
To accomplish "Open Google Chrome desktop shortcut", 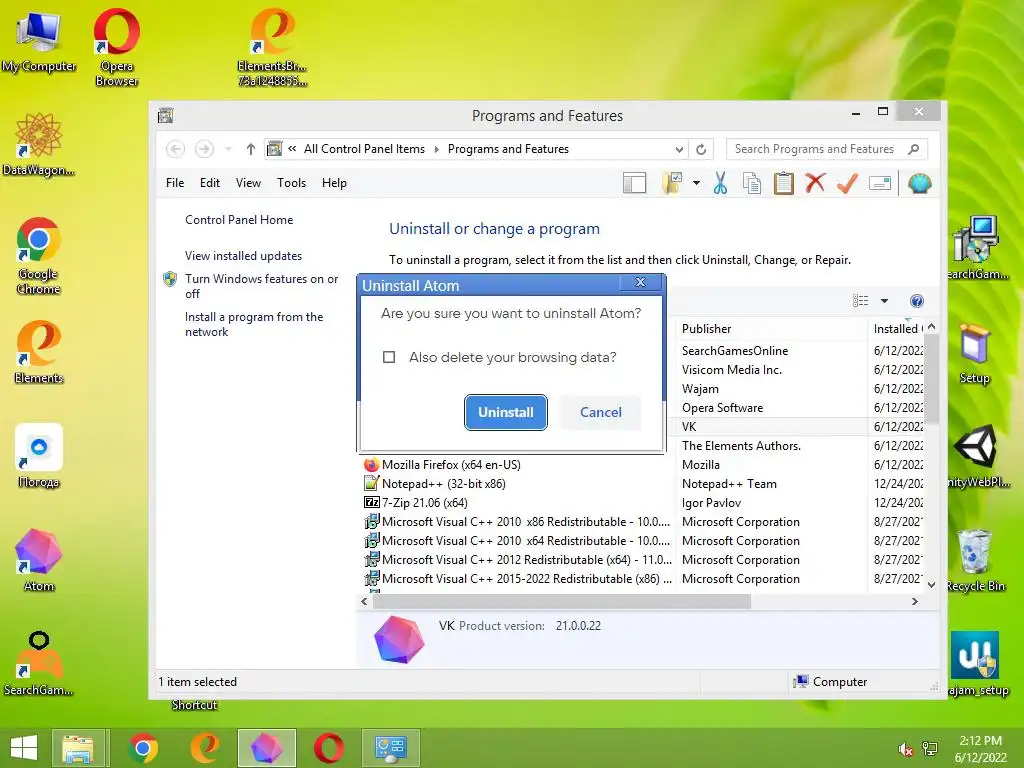I will point(39,255).
